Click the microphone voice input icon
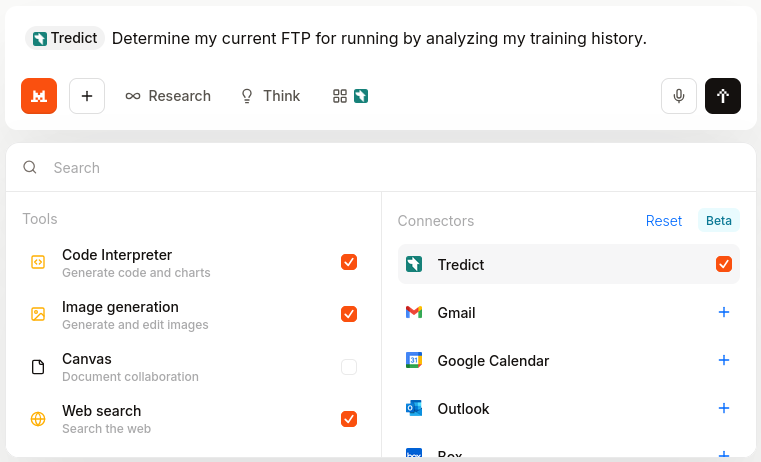Image resolution: width=761 pixels, height=462 pixels. click(x=679, y=96)
